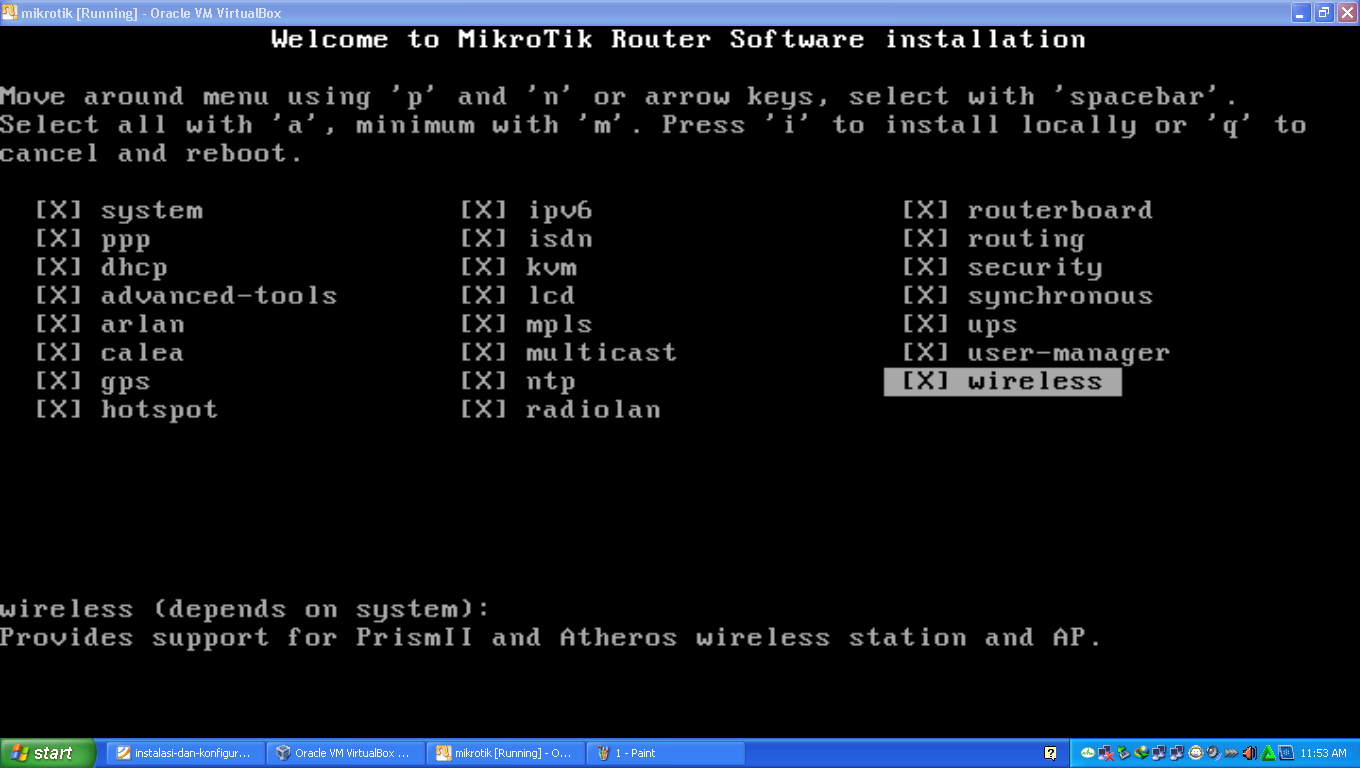
Task: Select mikrotik [Running] taskbar button
Action: tap(506, 753)
